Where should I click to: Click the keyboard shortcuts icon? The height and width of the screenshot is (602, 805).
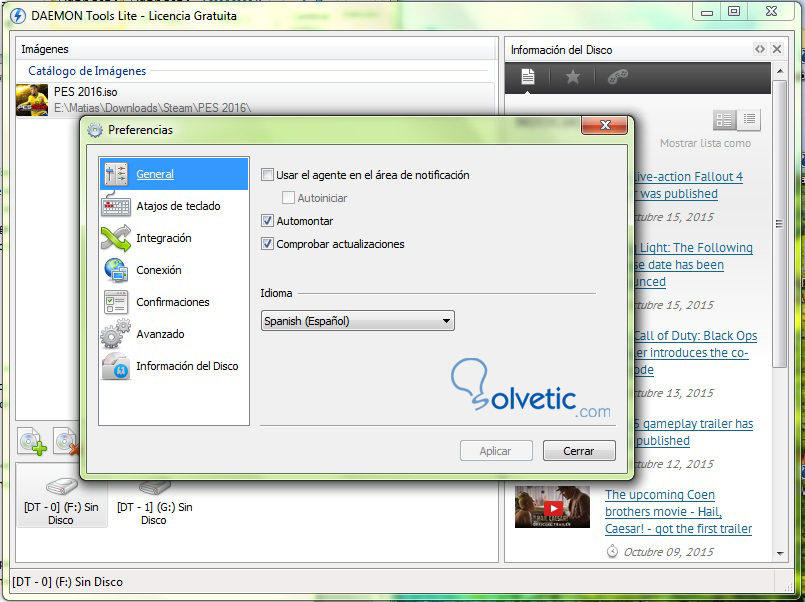(x=116, y=206)
